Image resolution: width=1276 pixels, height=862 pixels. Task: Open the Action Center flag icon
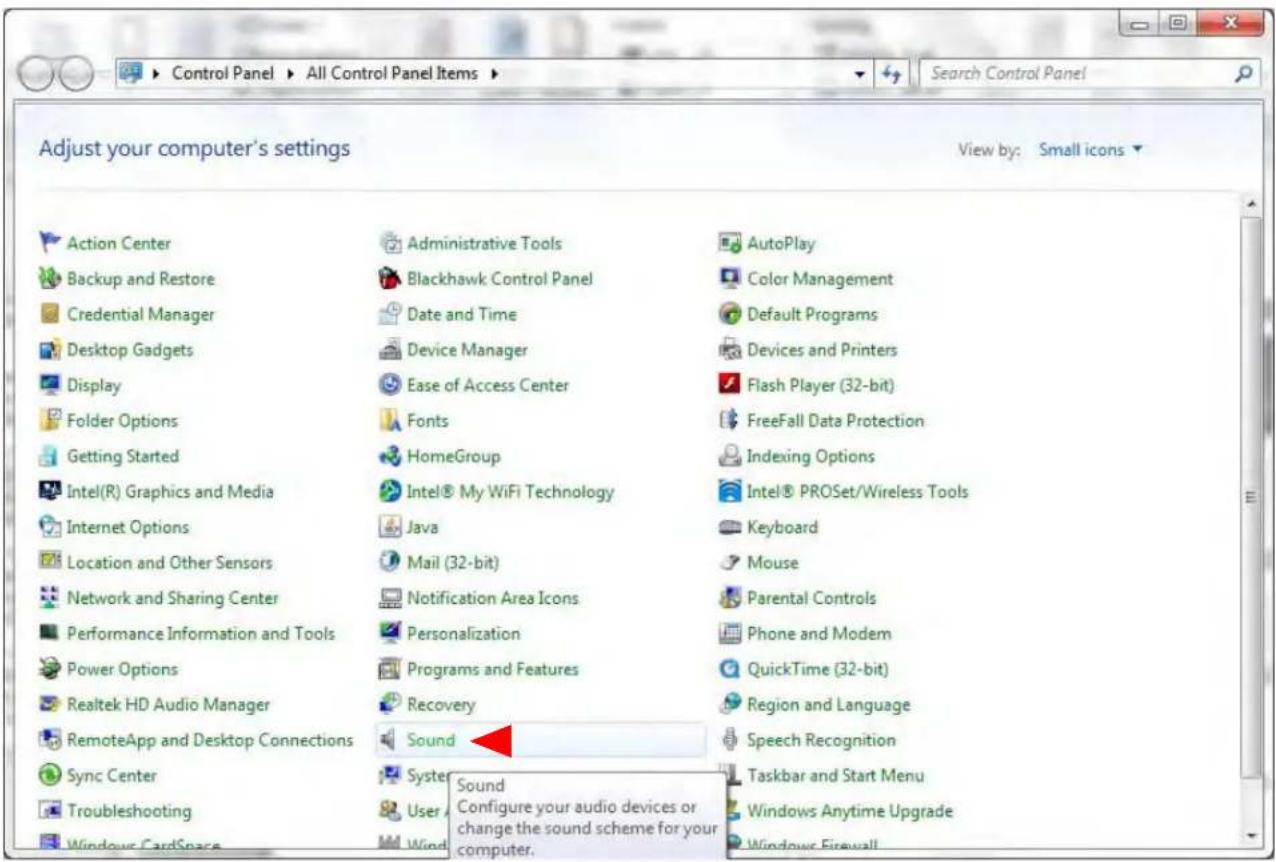click(x=49, y=243)
